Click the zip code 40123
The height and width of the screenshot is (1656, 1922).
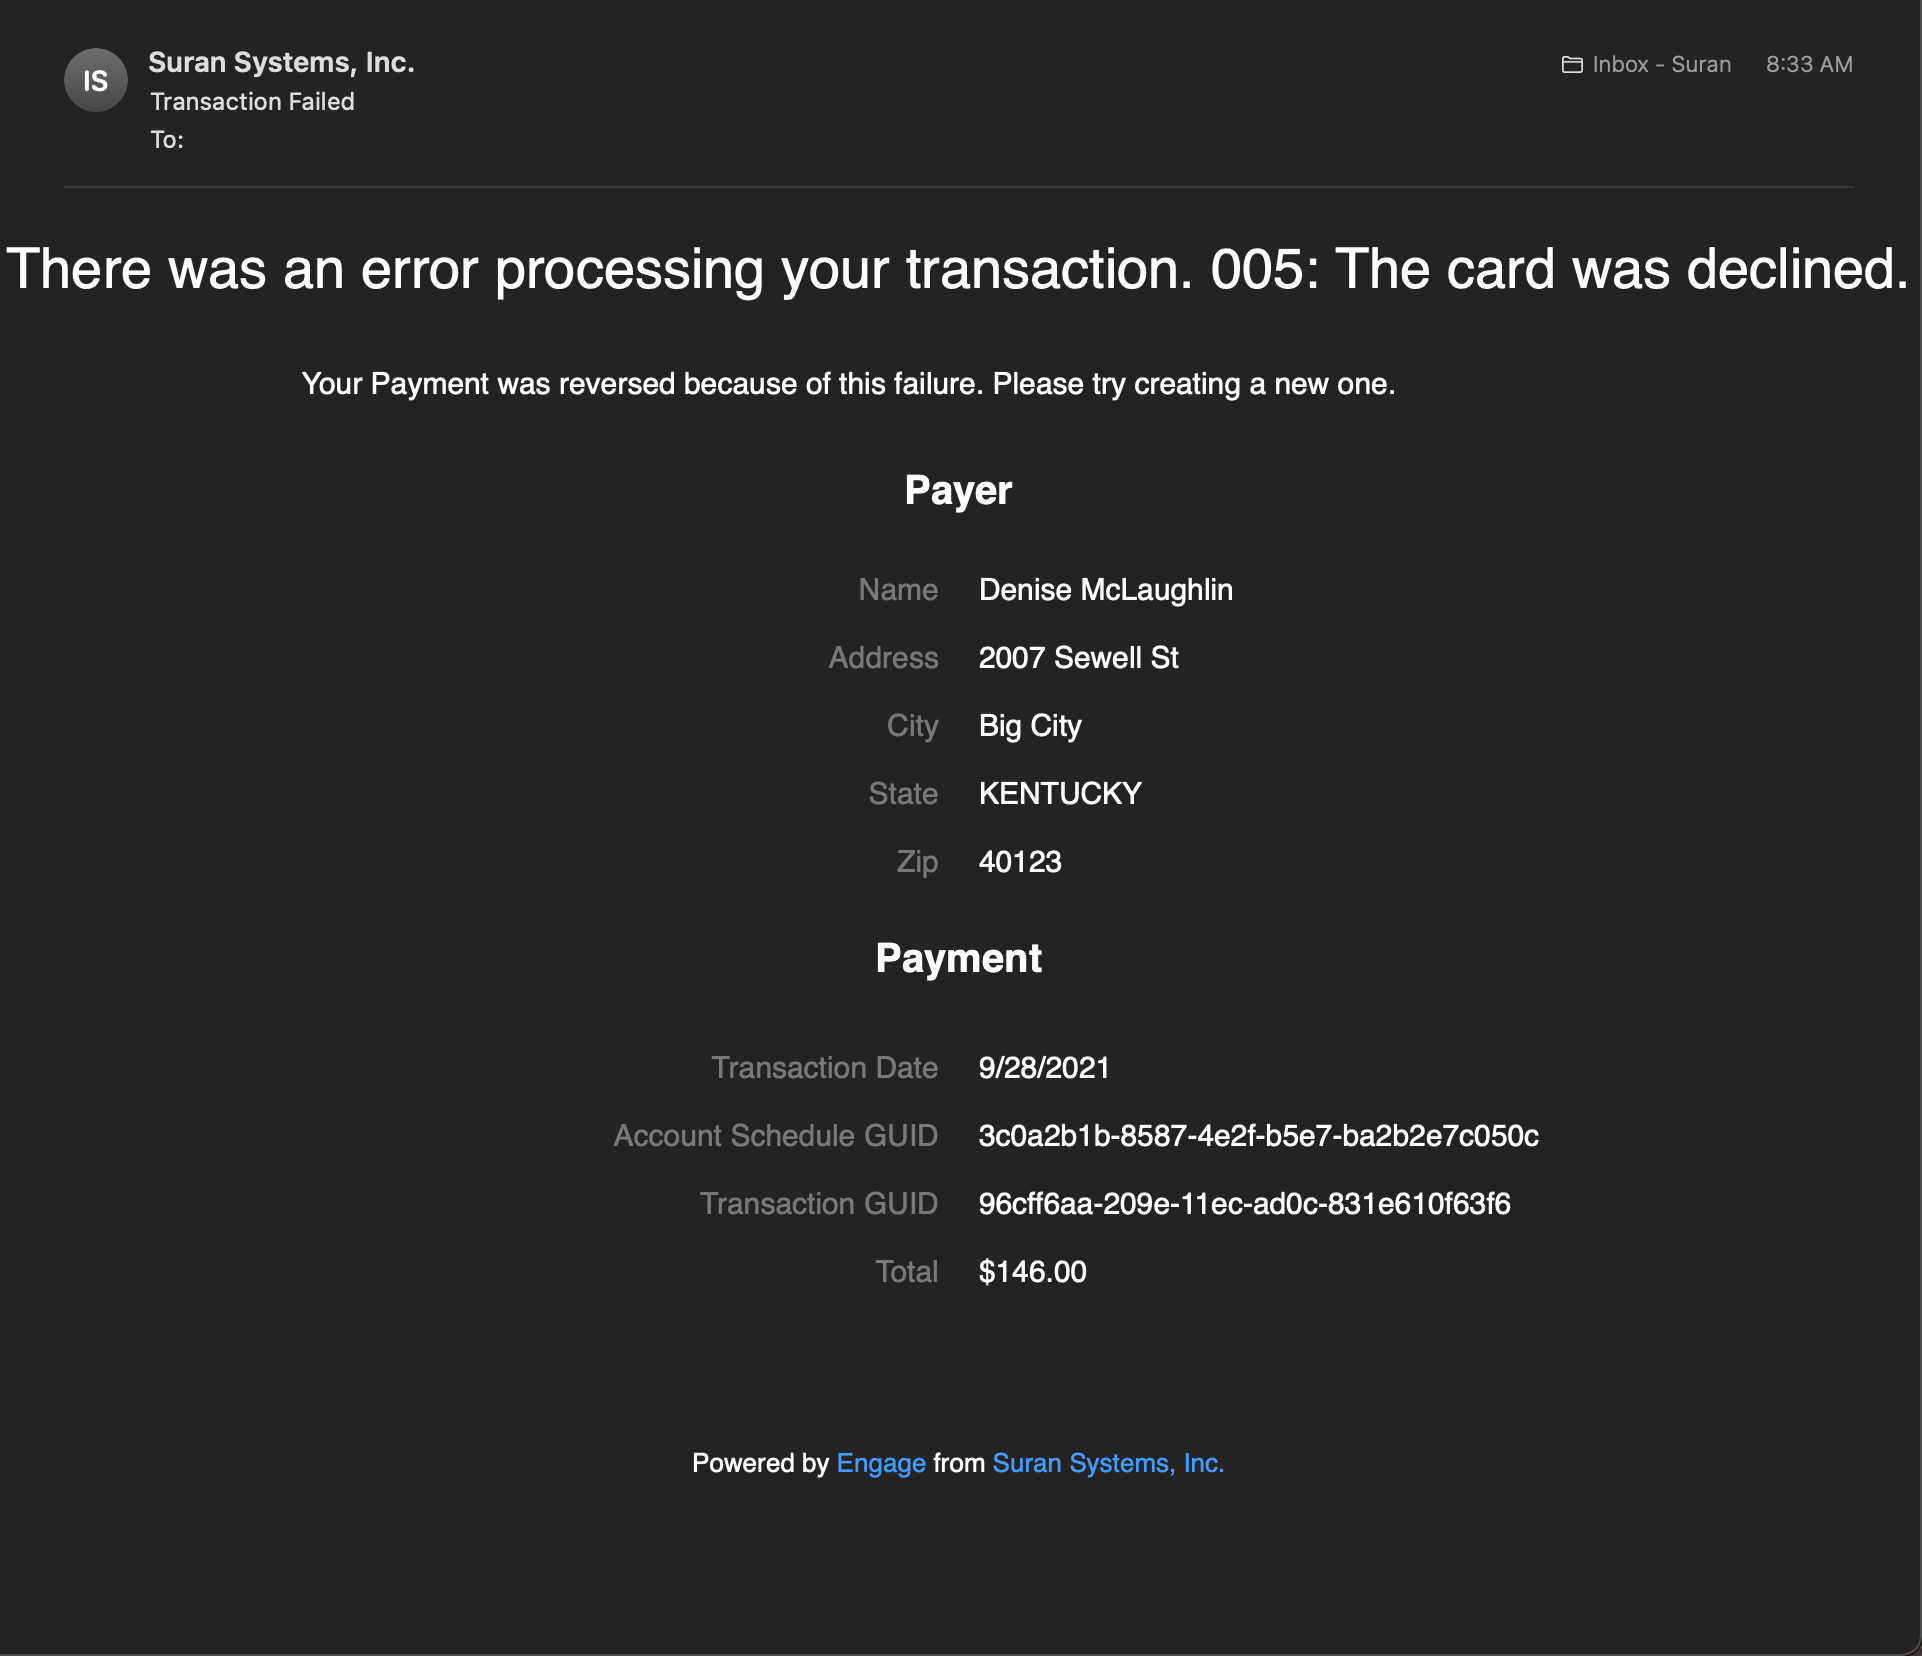[x=1019, y=862]
